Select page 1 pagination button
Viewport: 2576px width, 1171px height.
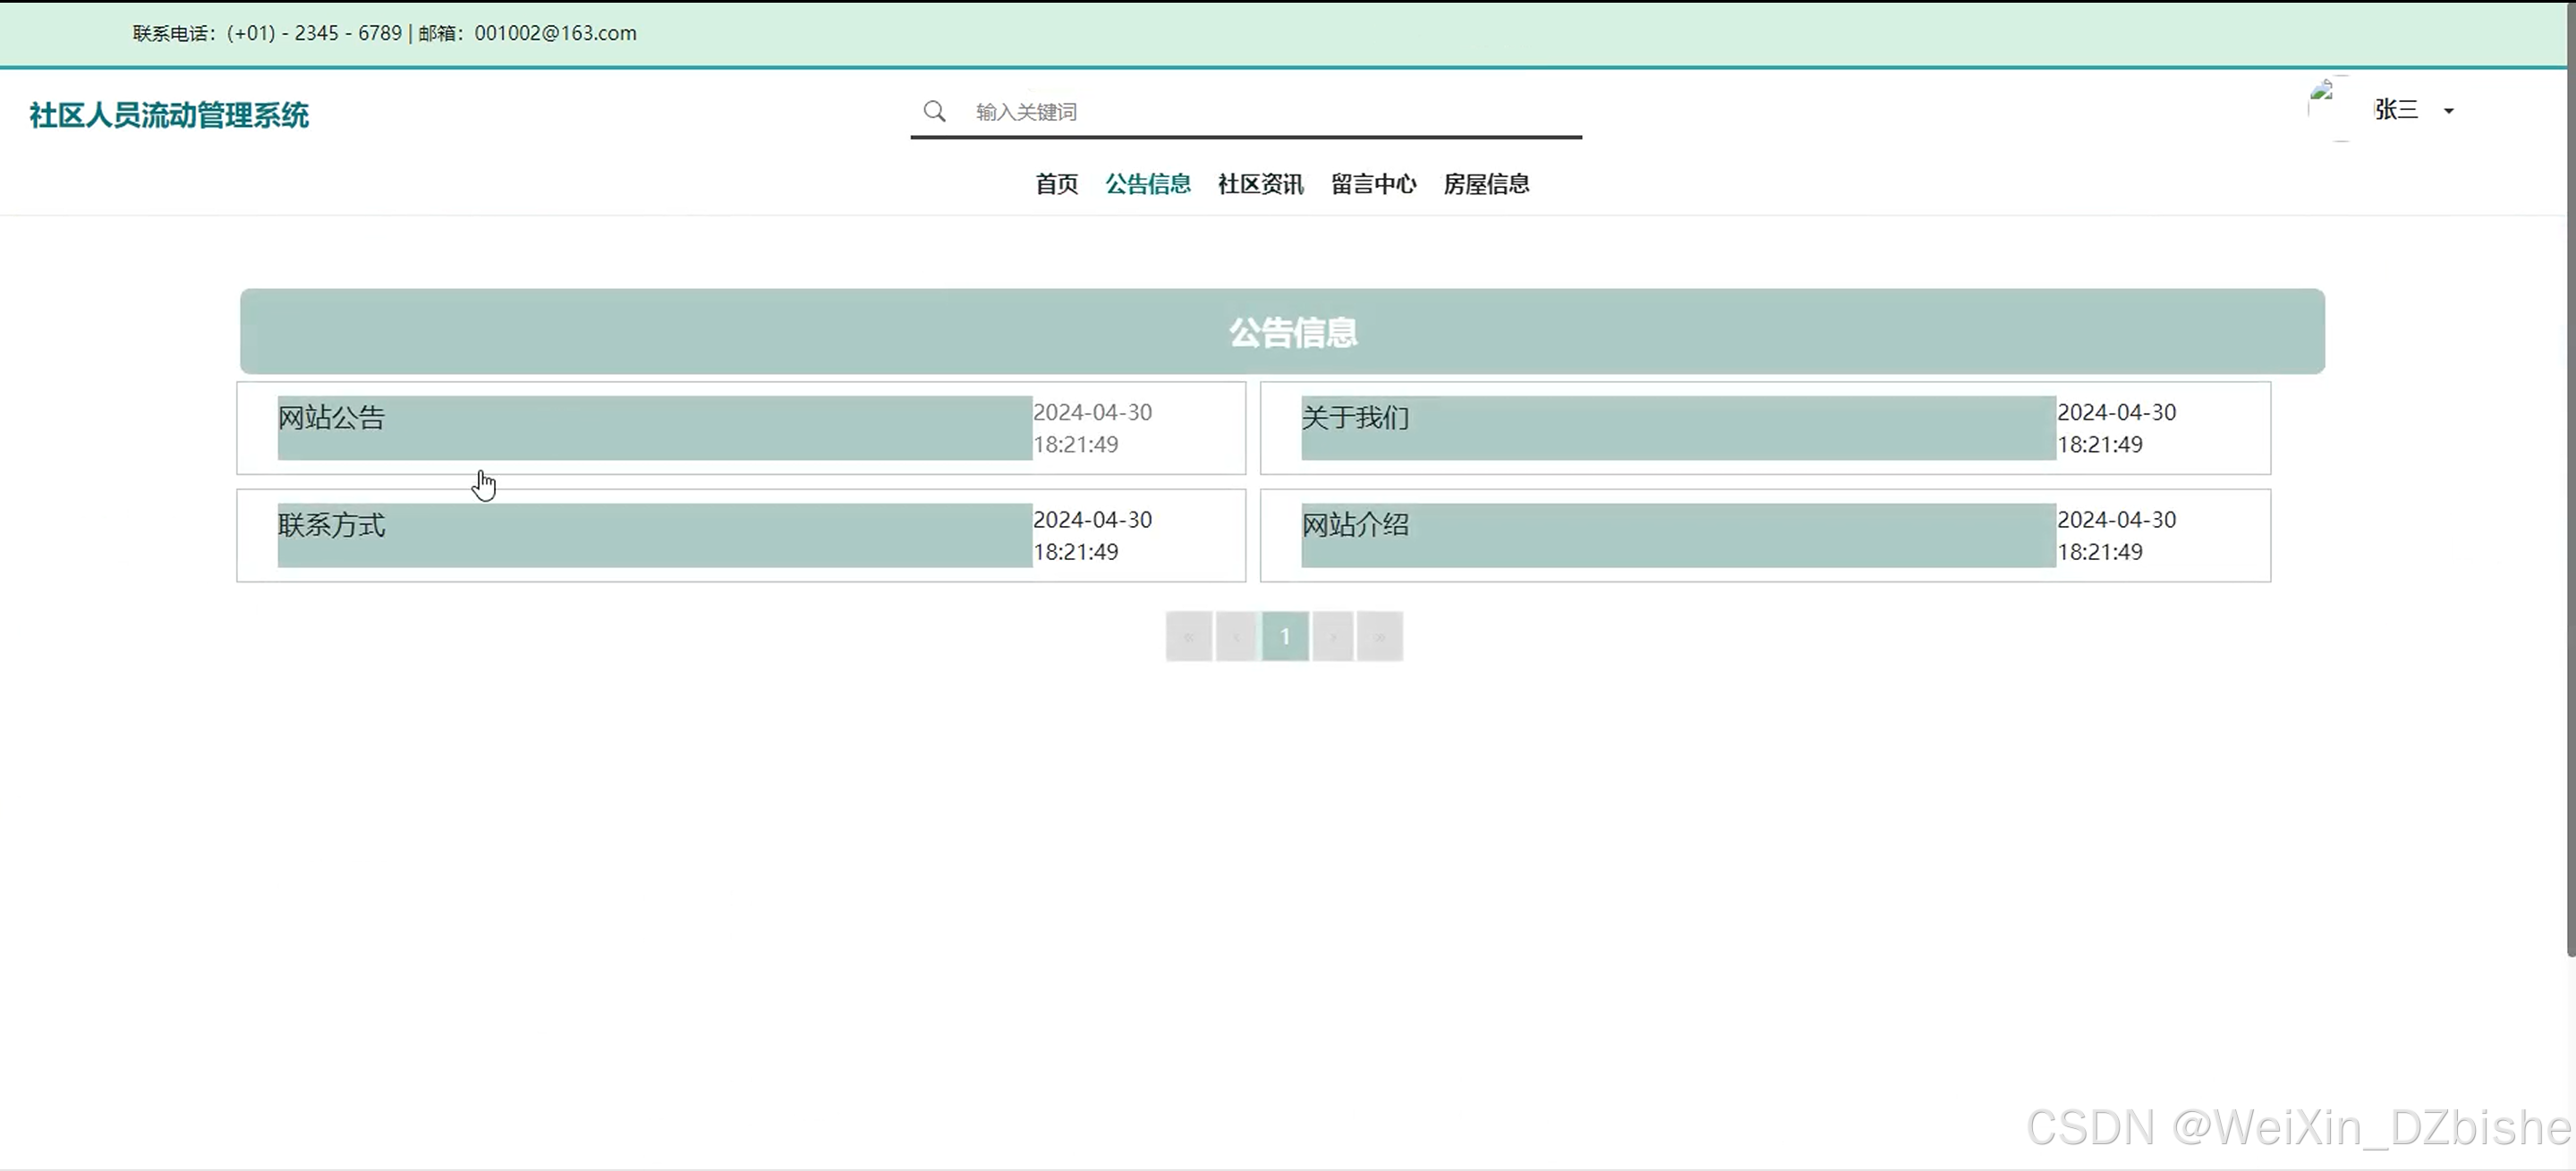[x=1285, y=636]
